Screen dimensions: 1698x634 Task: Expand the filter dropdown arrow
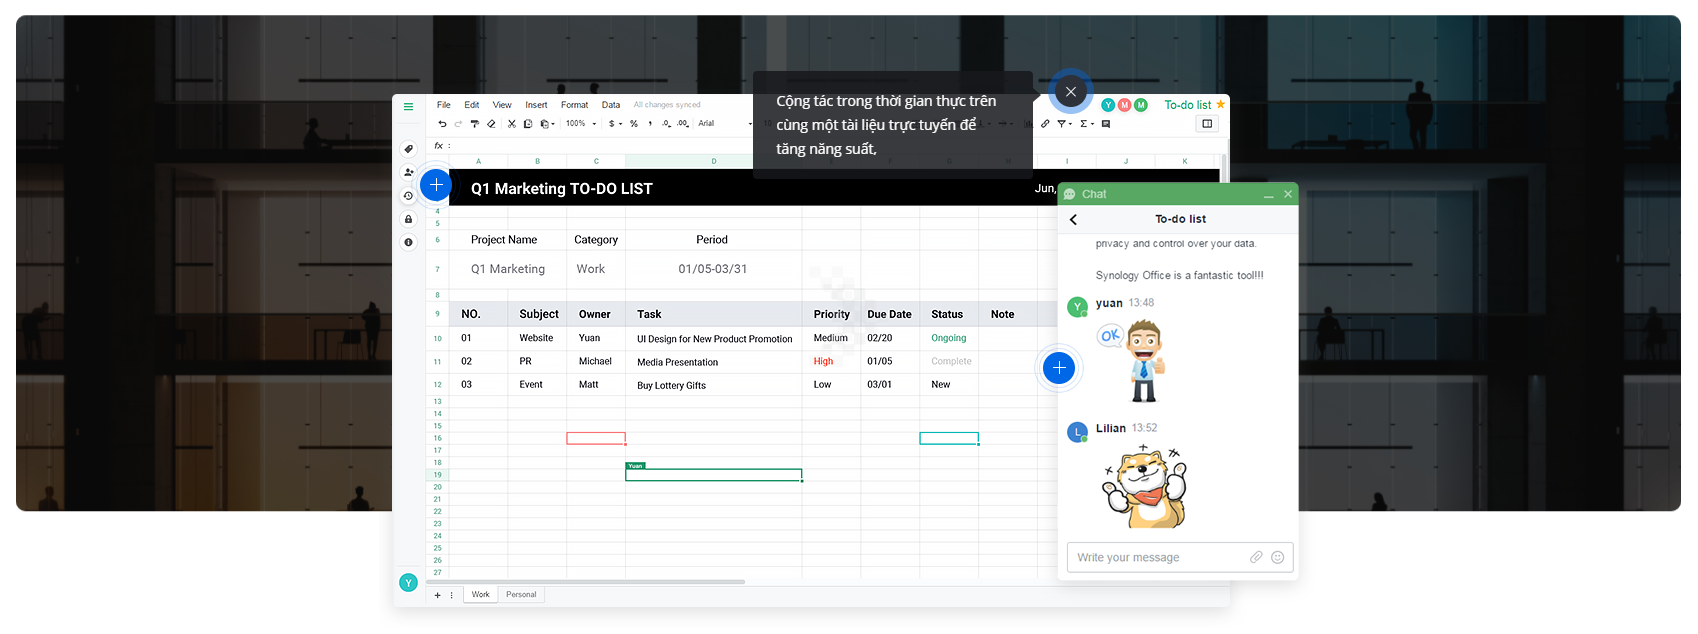[1070, 124]
